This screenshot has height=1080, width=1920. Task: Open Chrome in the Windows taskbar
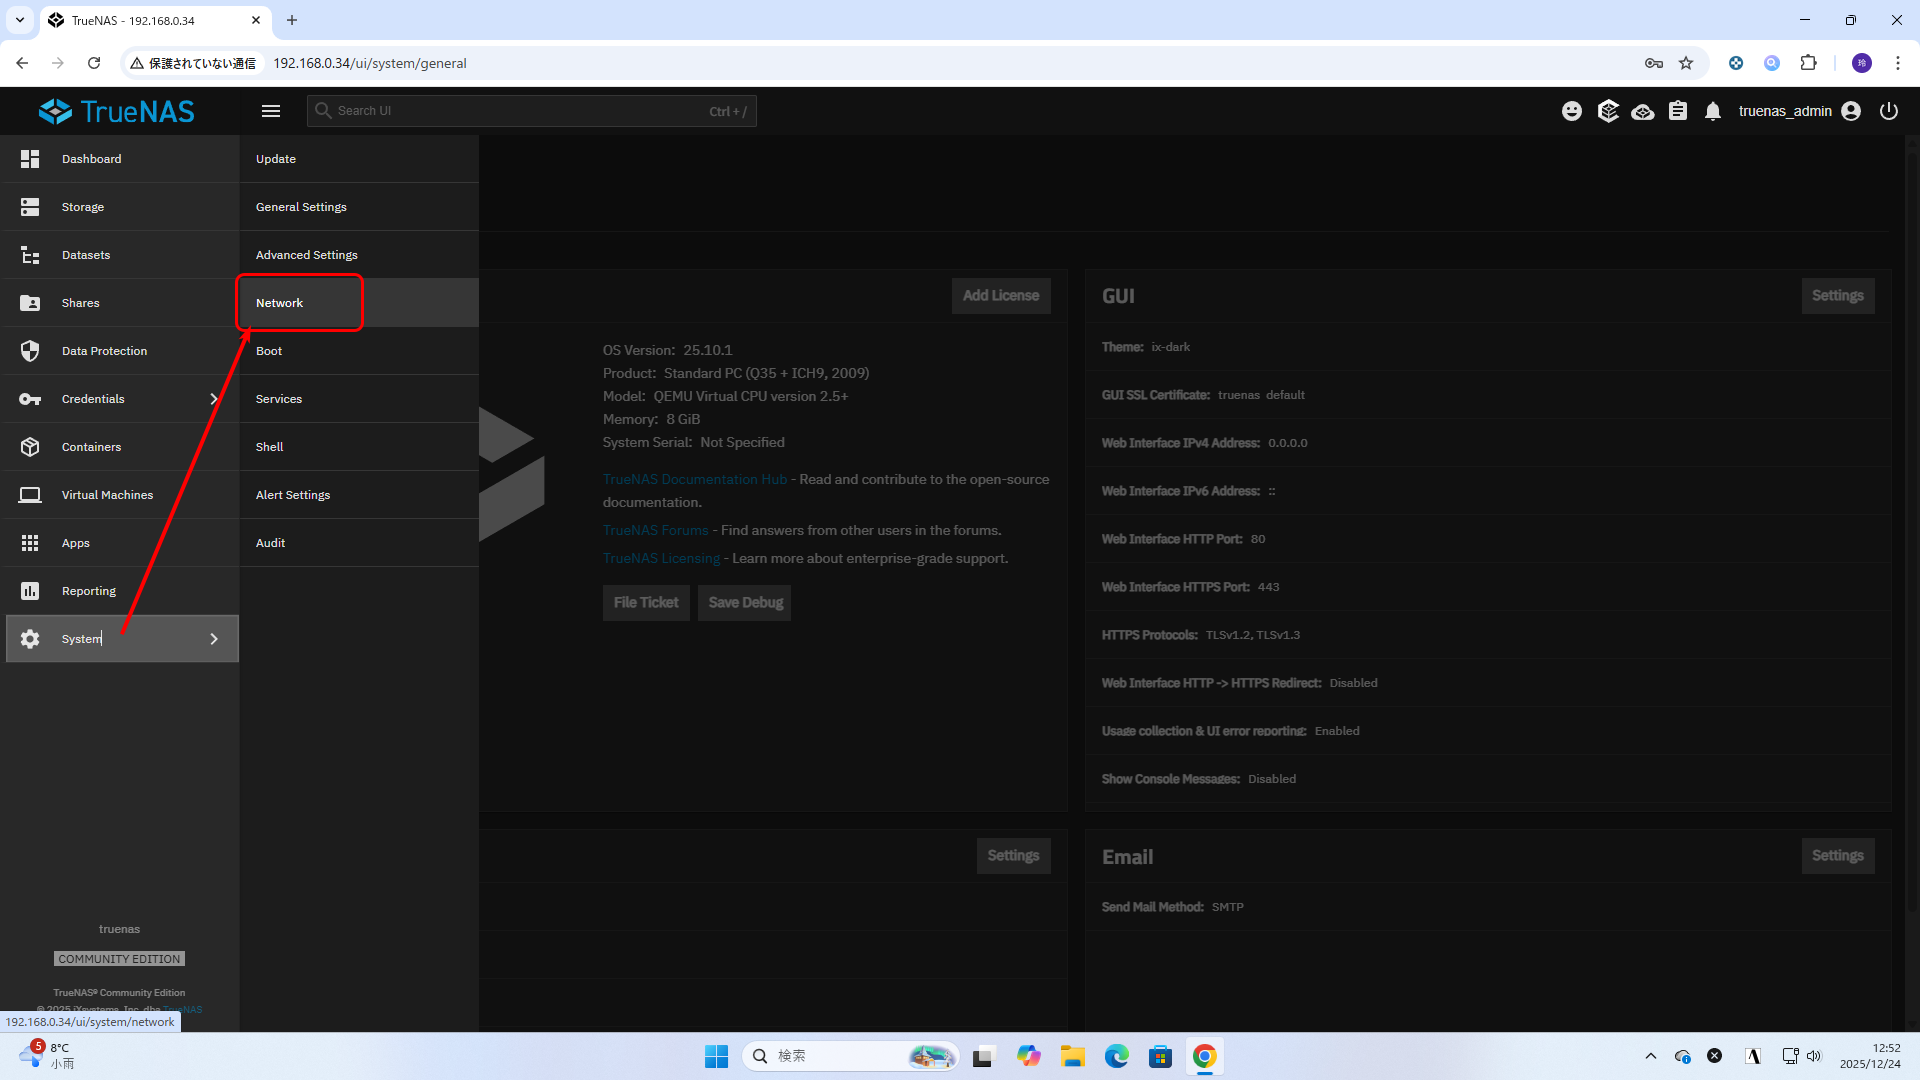tap(1204, 1056)
